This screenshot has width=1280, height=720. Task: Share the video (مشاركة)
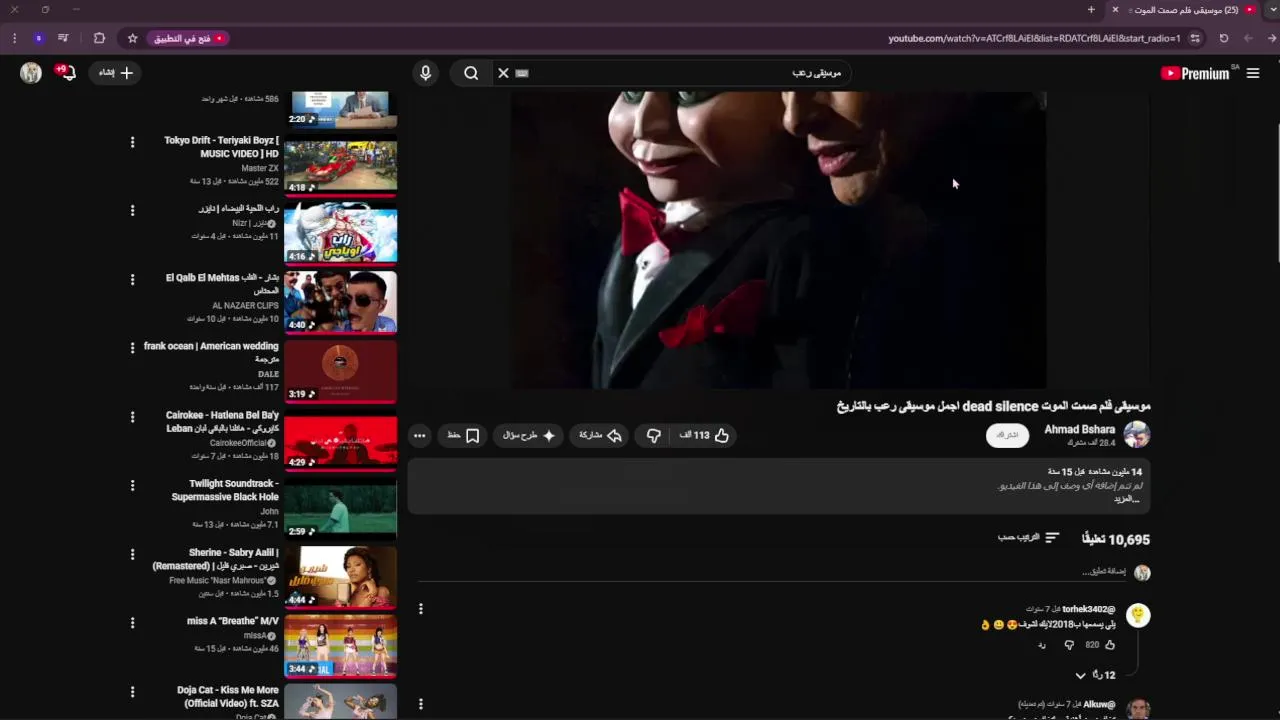(601, 435)
